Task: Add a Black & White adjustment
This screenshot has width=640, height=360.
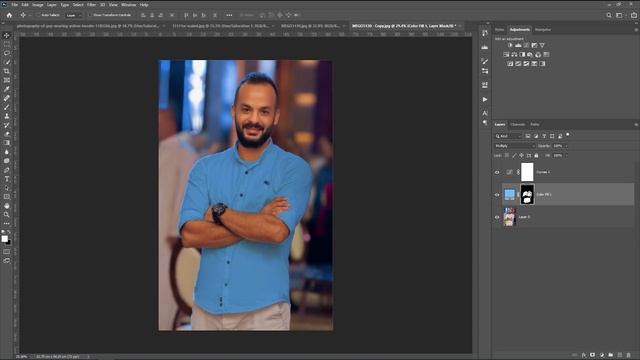Action: point(522,54)
